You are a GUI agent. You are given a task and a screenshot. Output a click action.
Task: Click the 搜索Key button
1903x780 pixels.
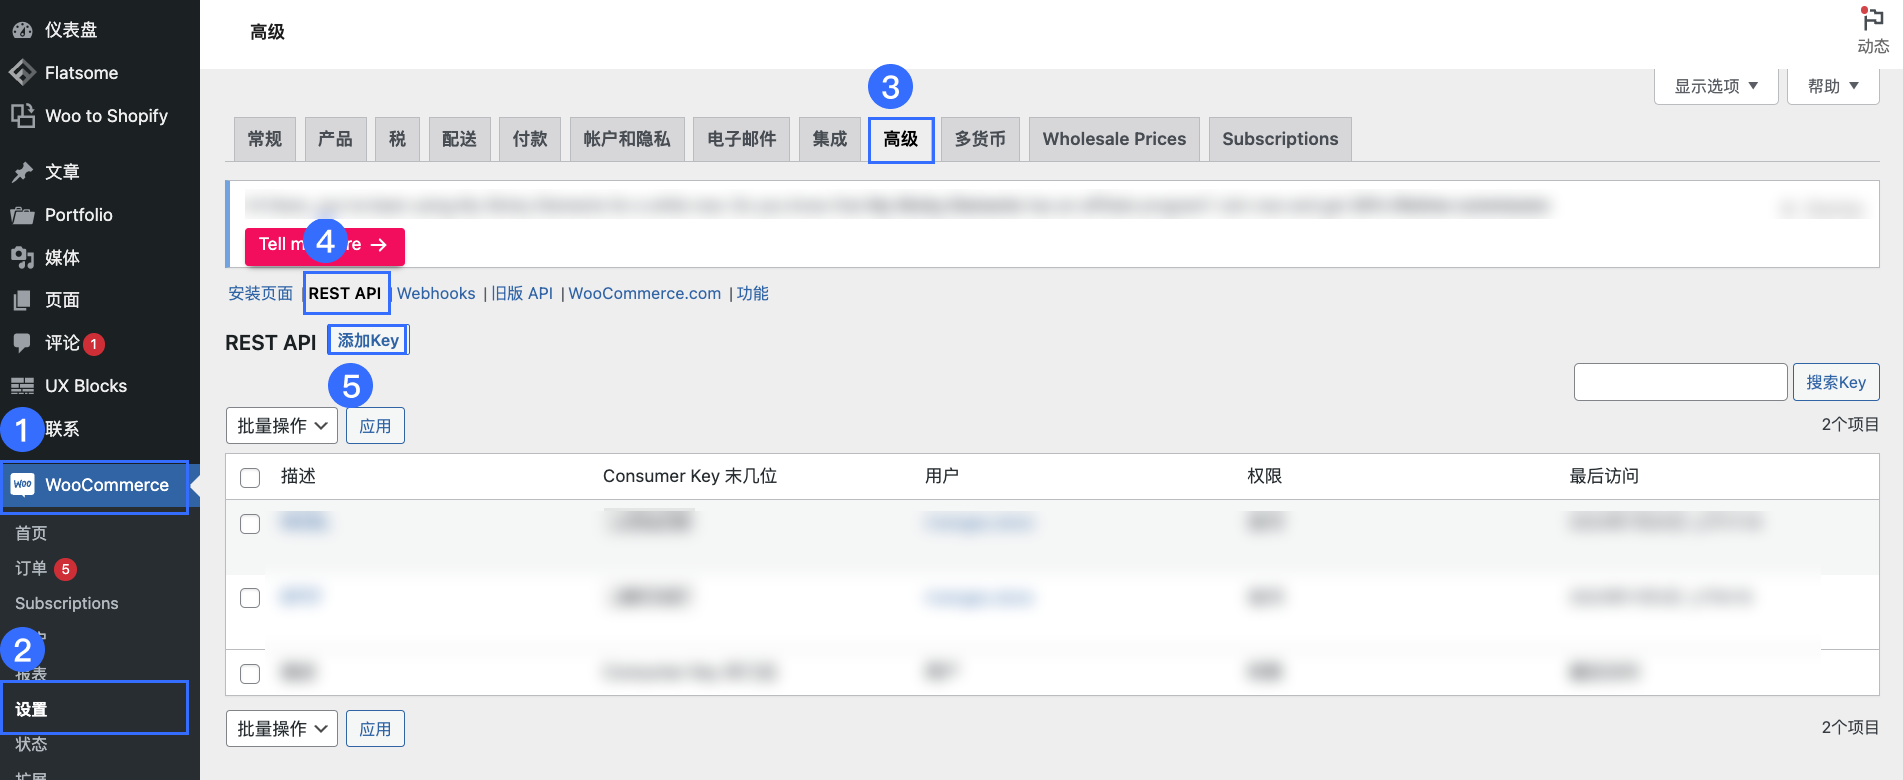[x=1836, y=382]
